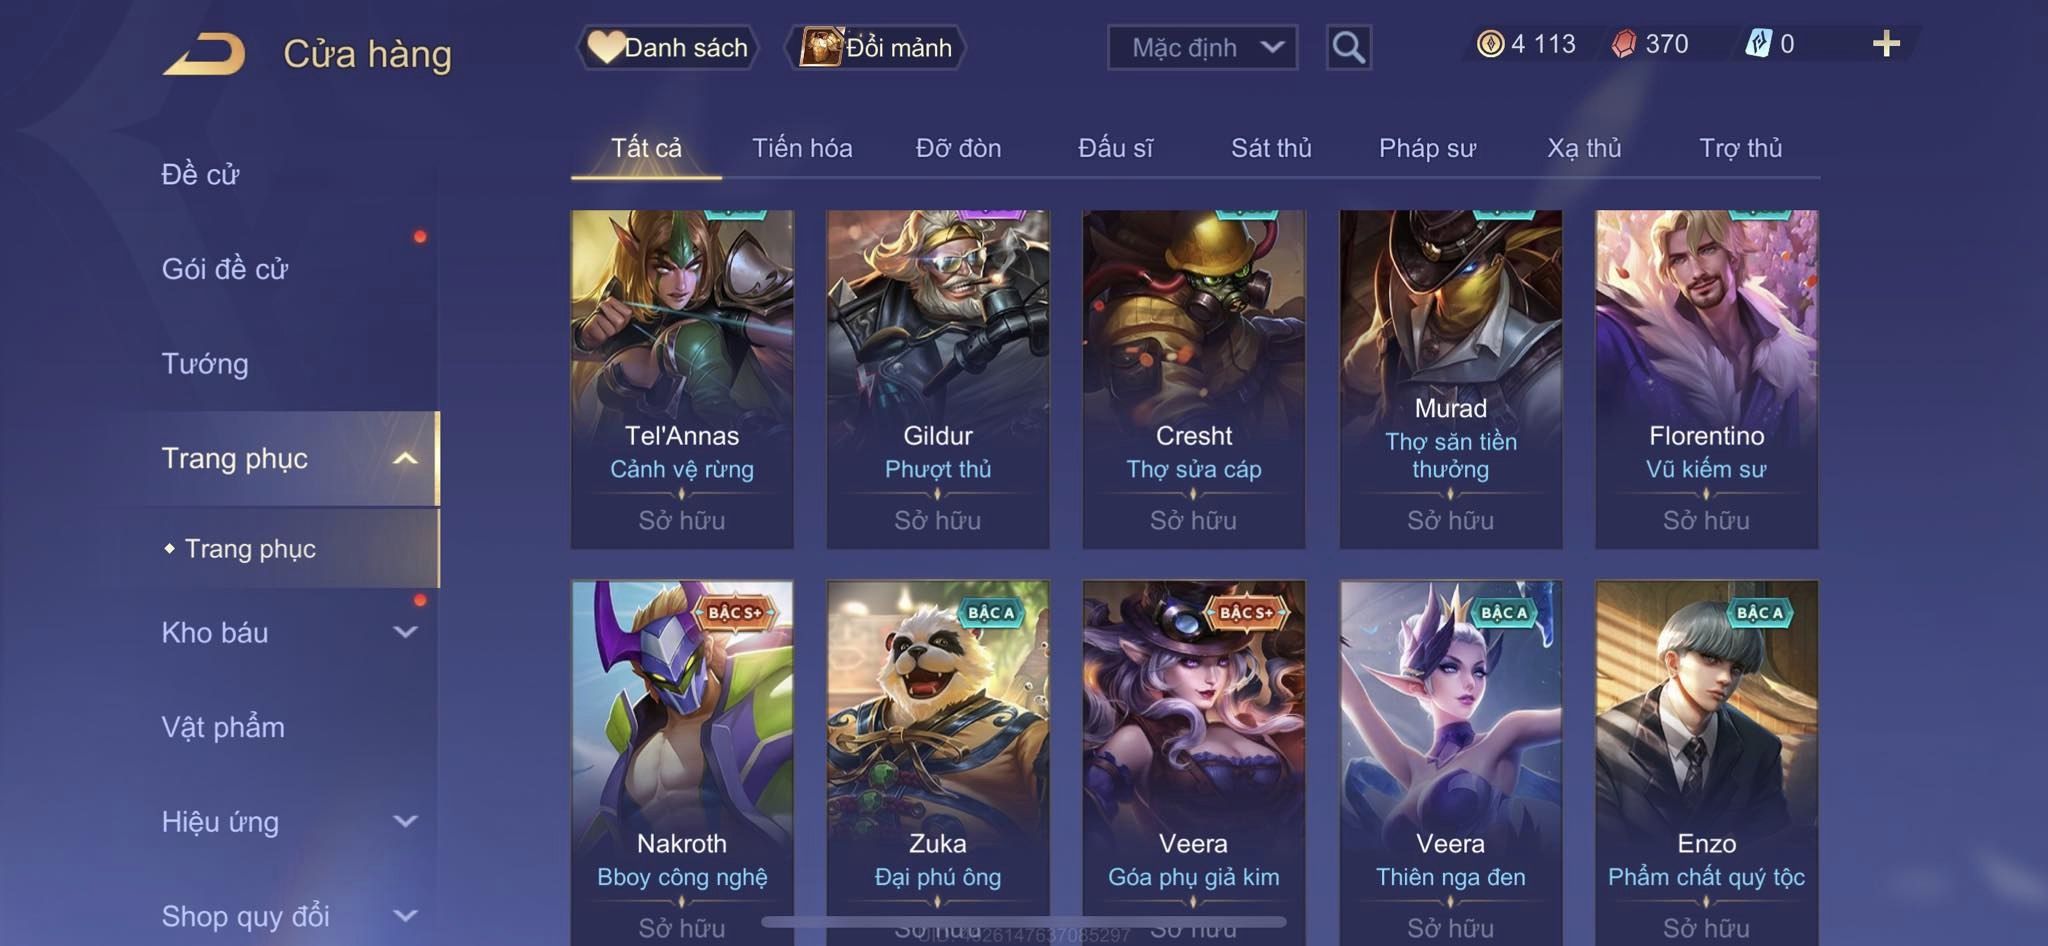Switch to the Pháp sư tab
Screen dimensions: 2048x946
[1427, 148]
